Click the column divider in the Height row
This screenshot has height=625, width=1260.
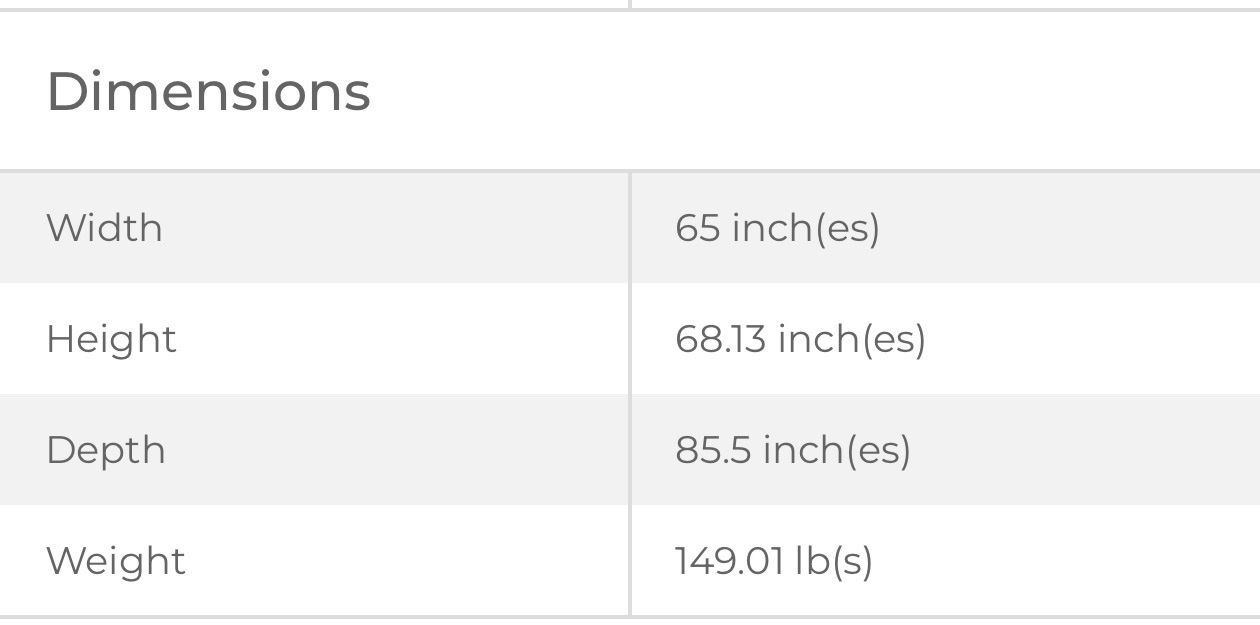pyautogui.click(x=630, y=339)
